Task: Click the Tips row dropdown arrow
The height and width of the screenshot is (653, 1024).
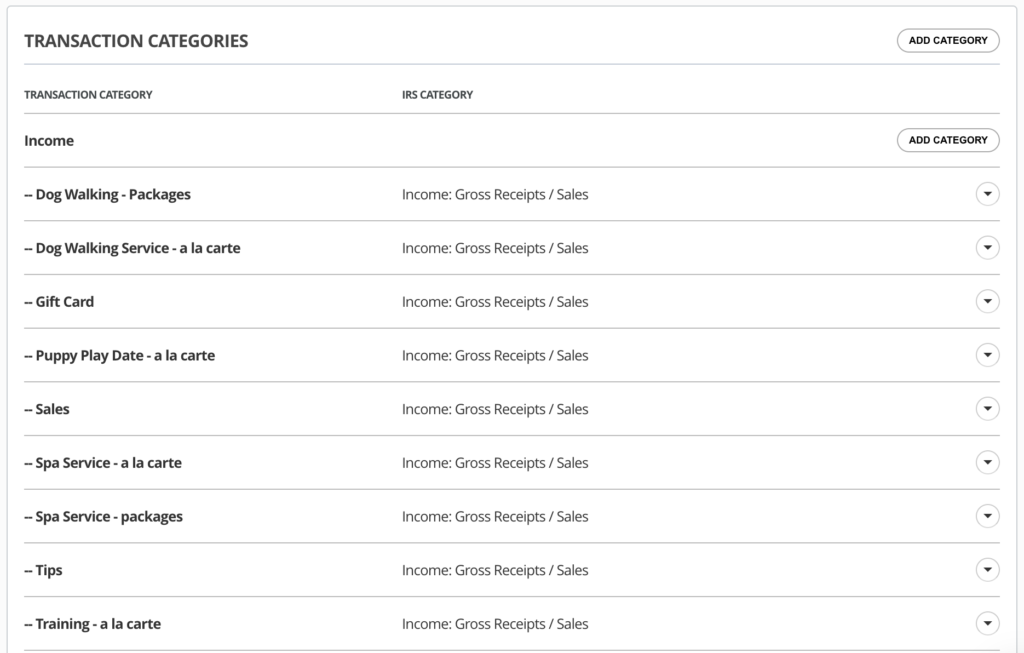Action: point(987,570)
